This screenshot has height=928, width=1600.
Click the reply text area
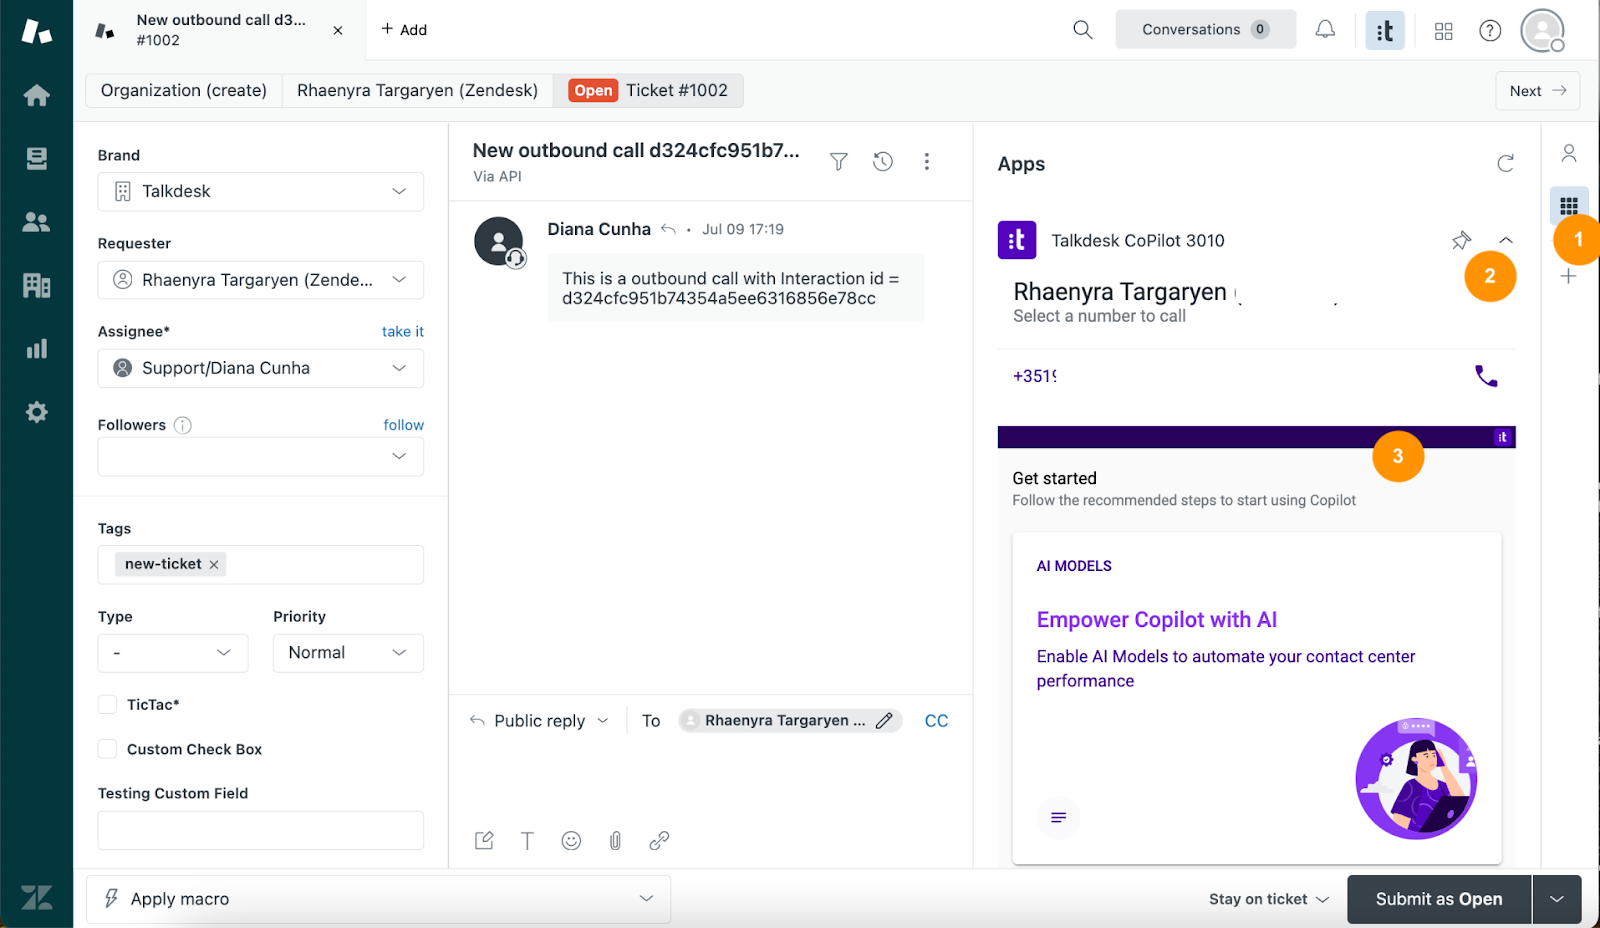coord(710,780)
